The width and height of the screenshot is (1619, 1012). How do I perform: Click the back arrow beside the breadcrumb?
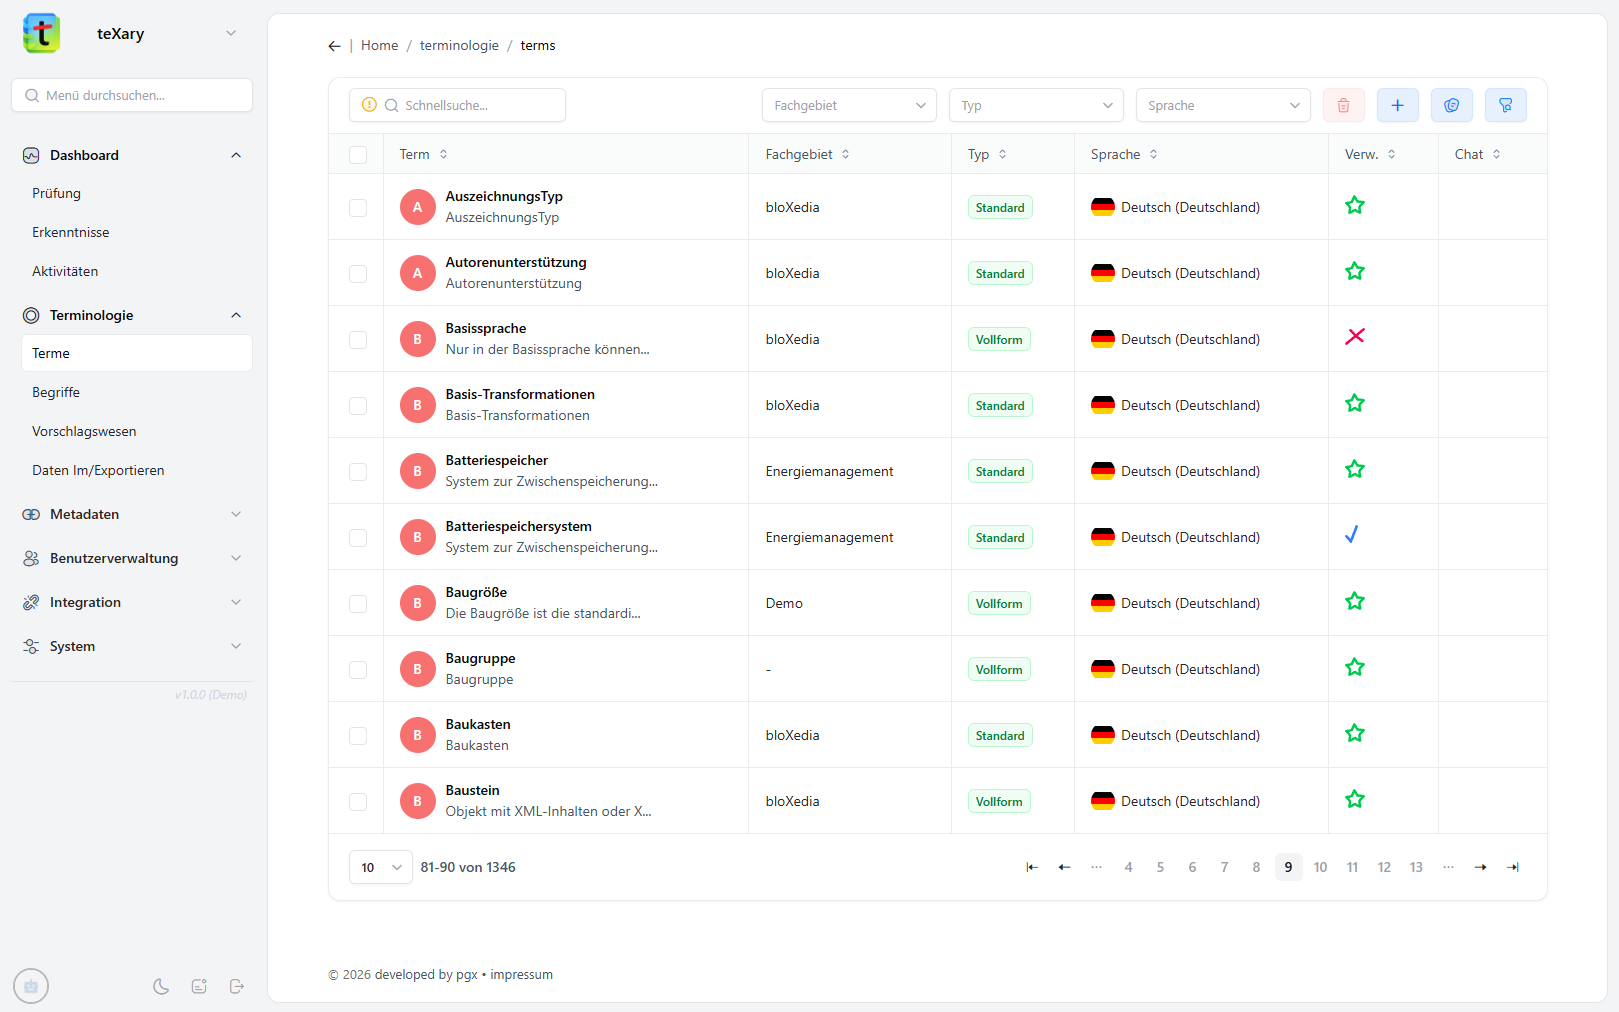(x=334, y=46)
